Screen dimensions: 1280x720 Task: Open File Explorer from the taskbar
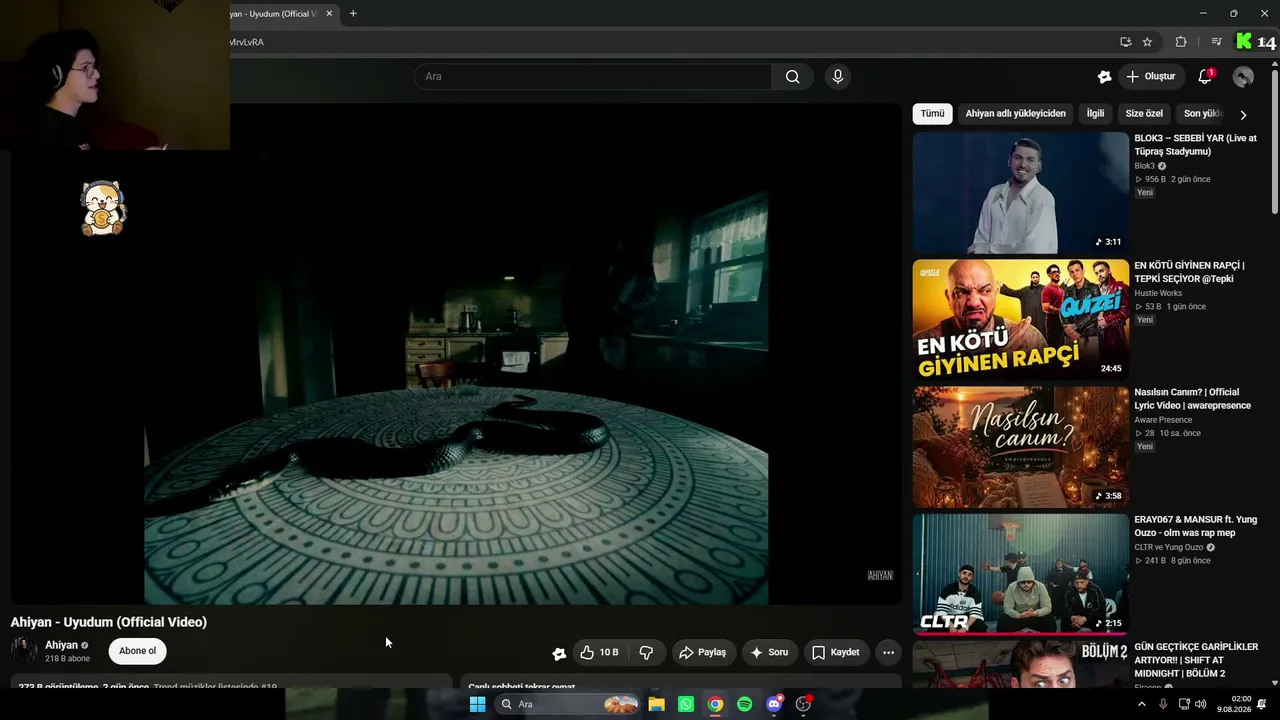coord(656,704)
